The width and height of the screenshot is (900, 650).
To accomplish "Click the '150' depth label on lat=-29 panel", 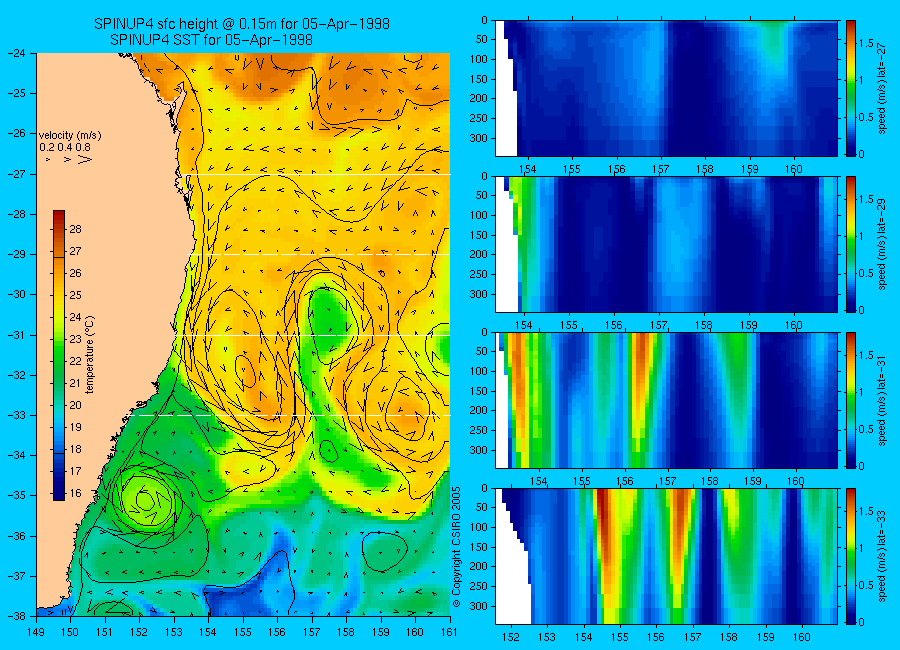I will 478,235.
